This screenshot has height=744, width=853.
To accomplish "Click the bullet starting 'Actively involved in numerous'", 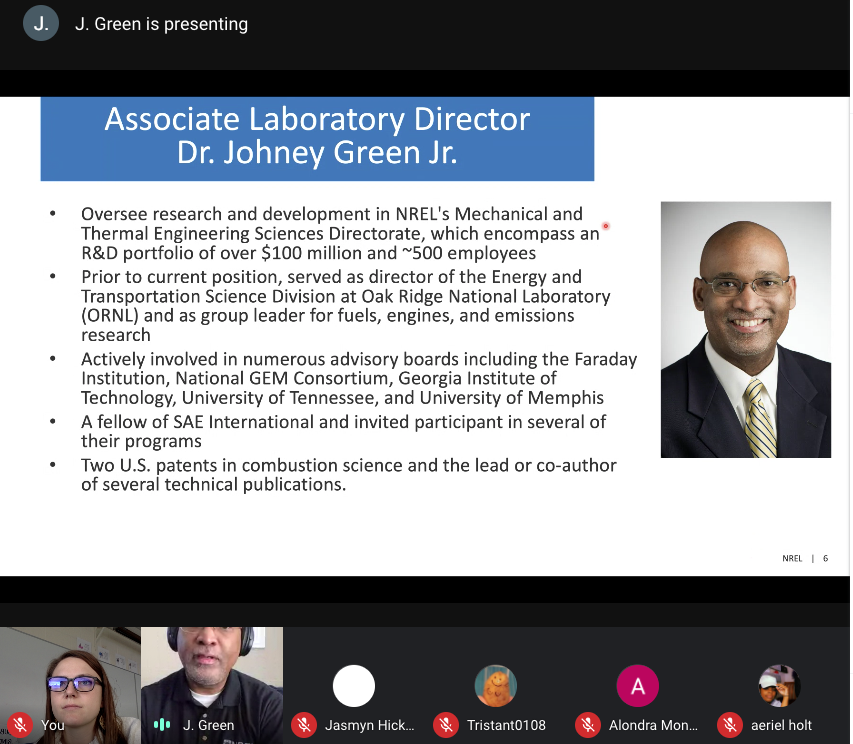I will click(359, 379).
